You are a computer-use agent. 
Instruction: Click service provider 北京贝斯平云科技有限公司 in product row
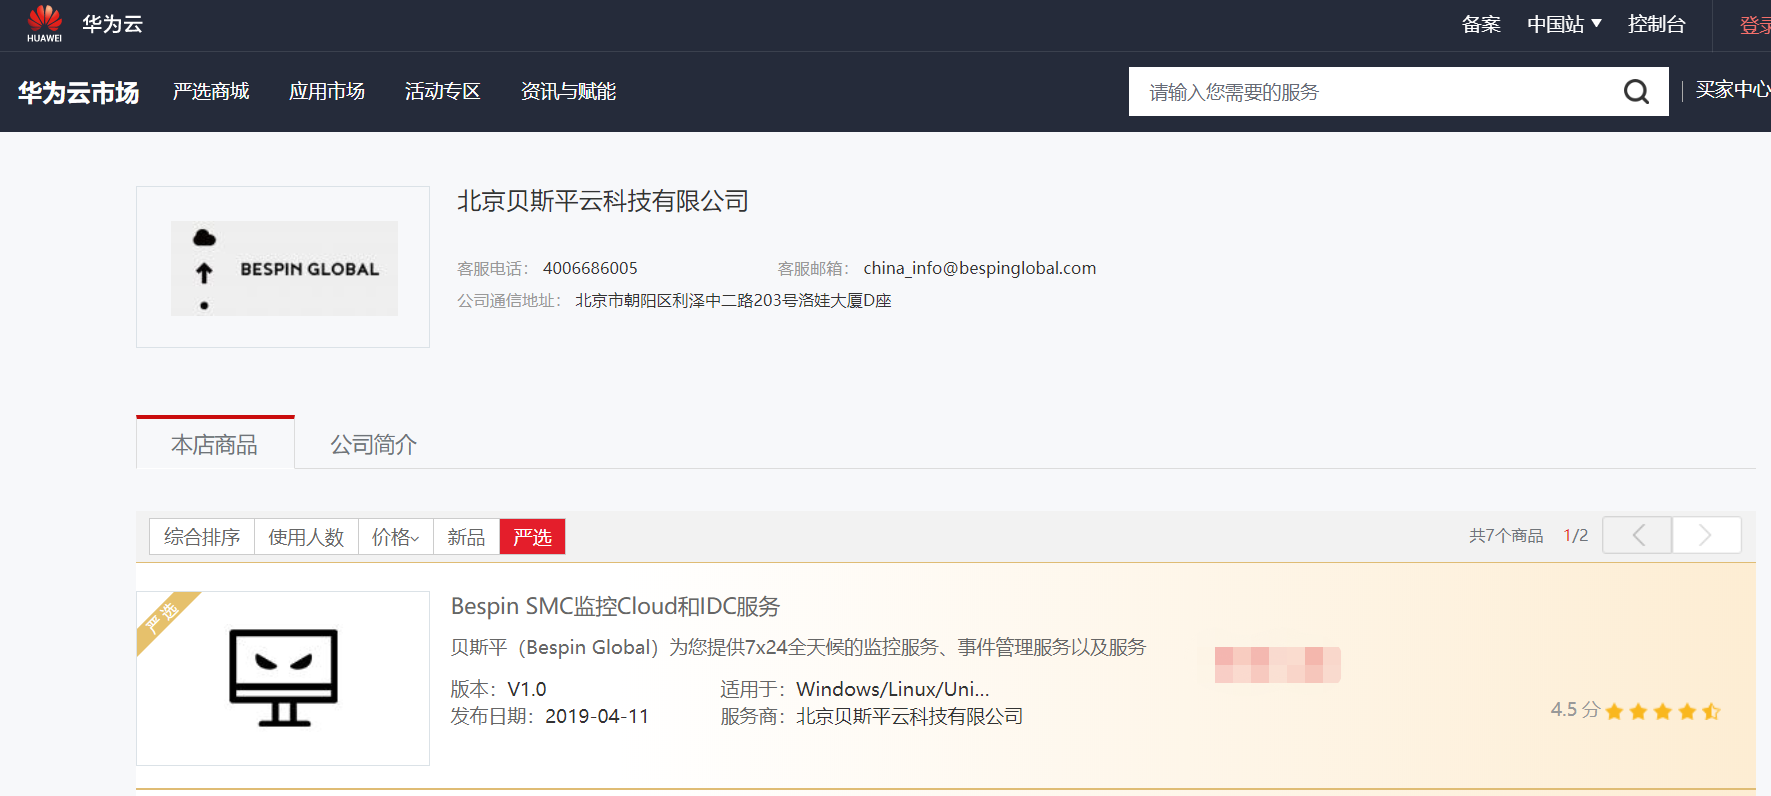click(x=909, y=716)
